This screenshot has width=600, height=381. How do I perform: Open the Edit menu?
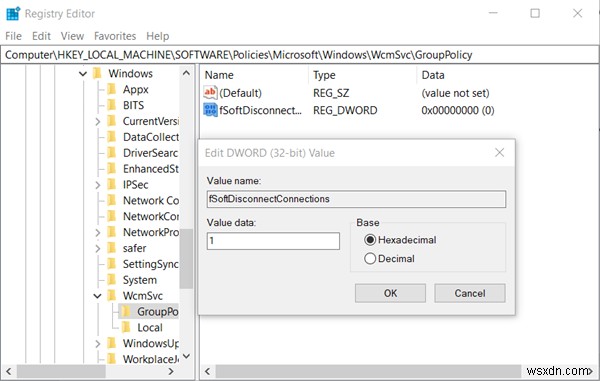[x=41, y=36]
